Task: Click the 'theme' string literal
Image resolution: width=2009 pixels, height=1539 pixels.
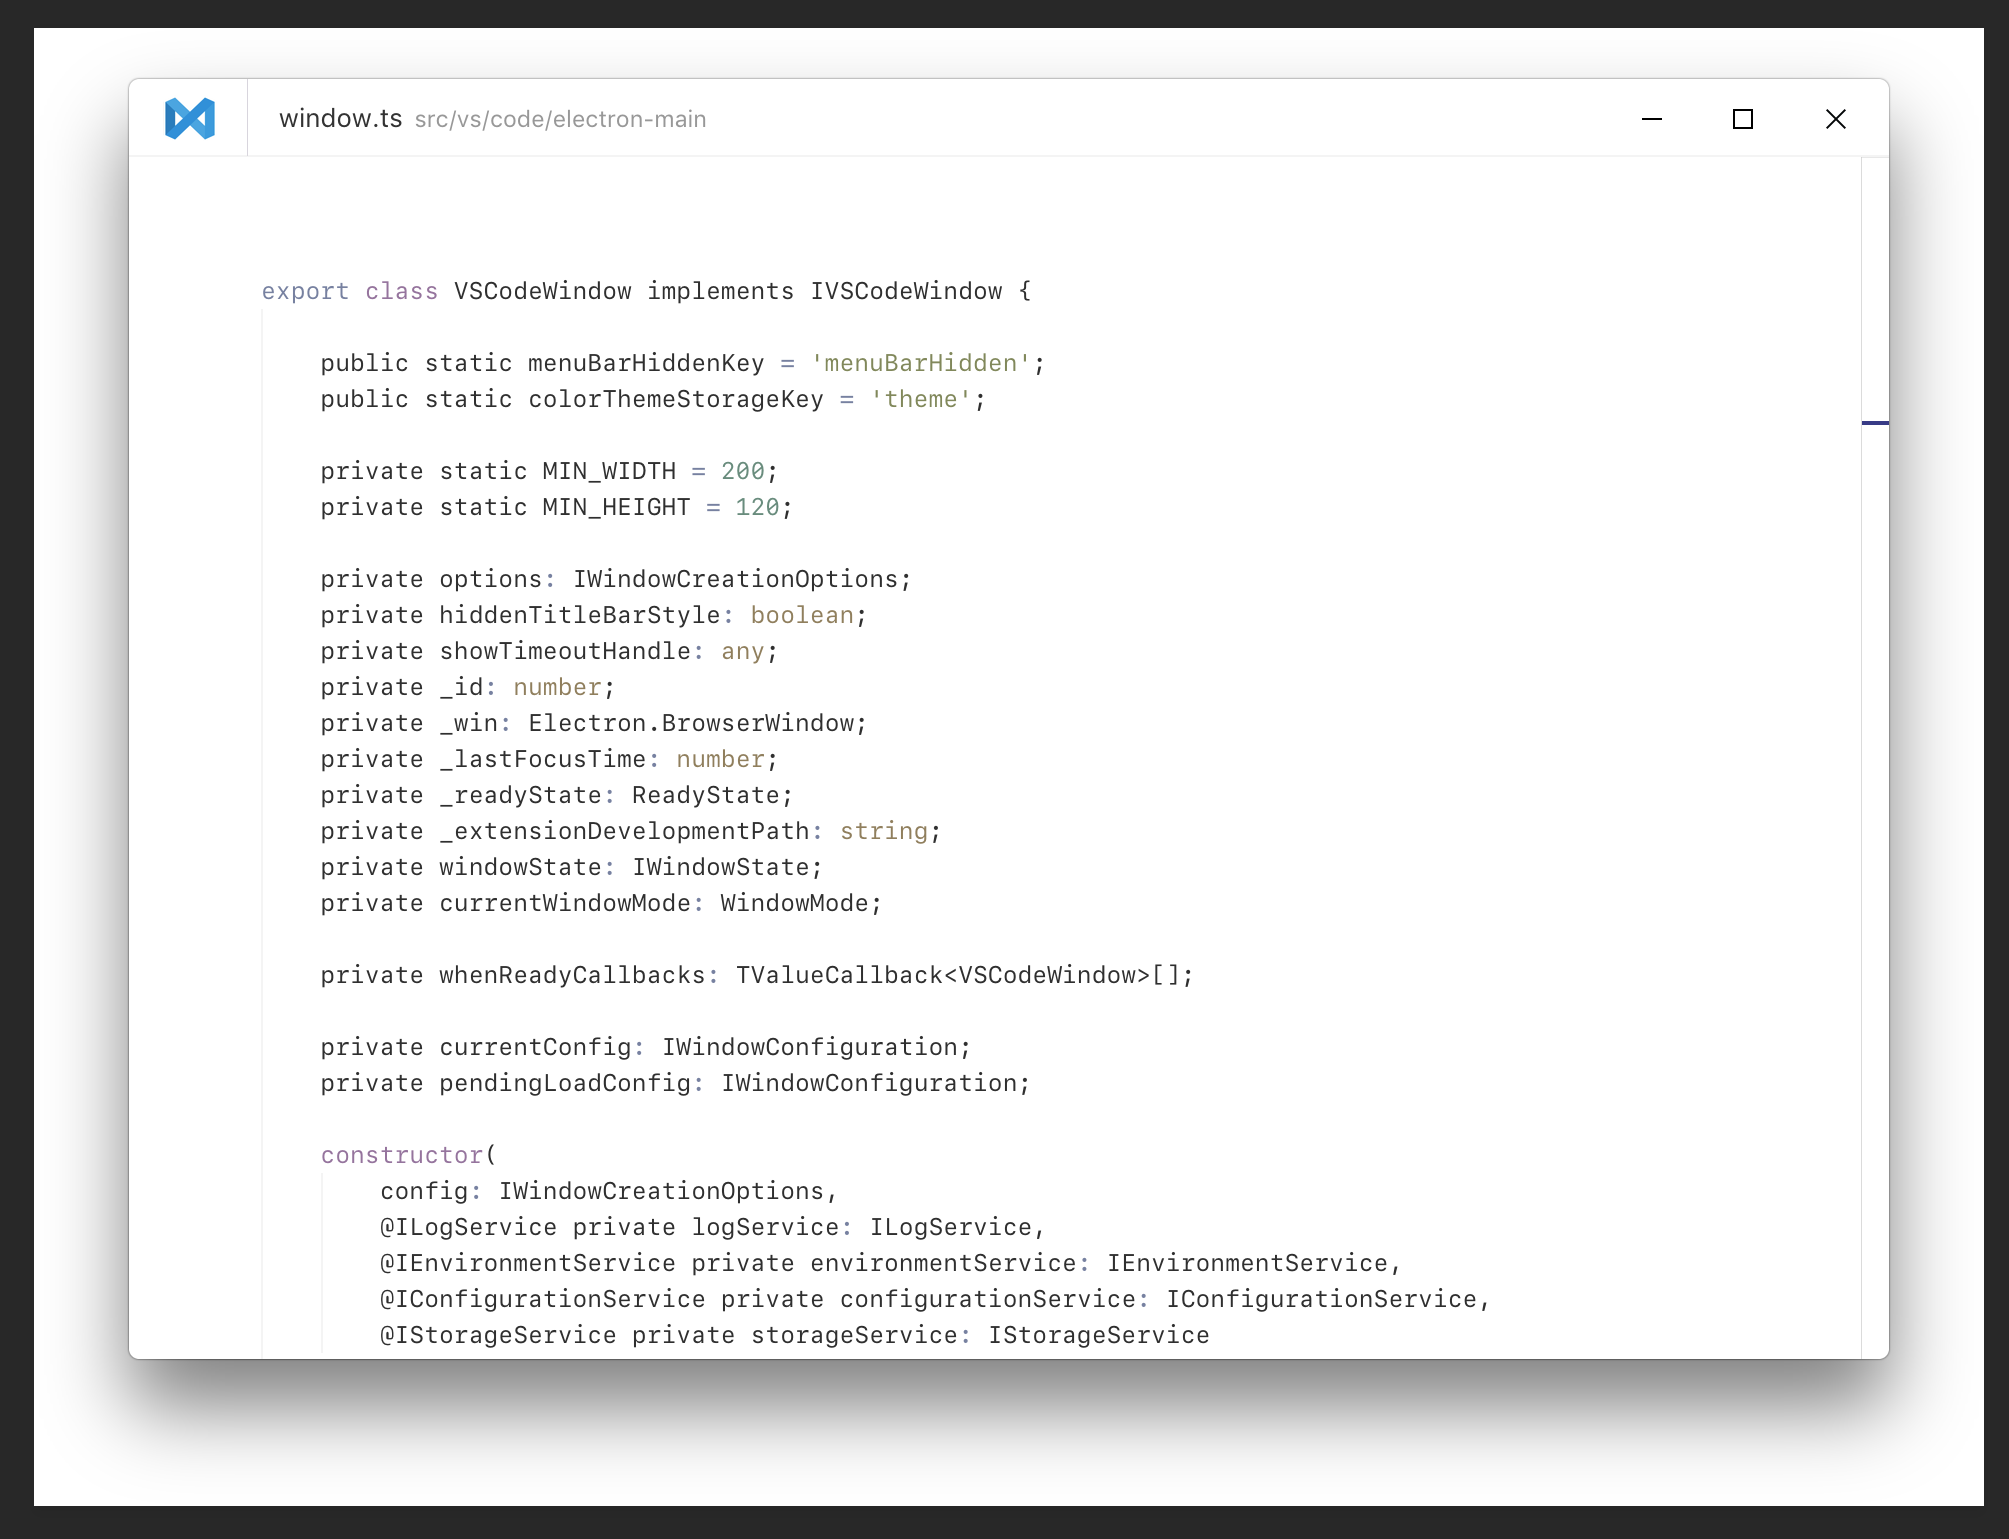Action: pyautogui.click(x=920, y=399)
